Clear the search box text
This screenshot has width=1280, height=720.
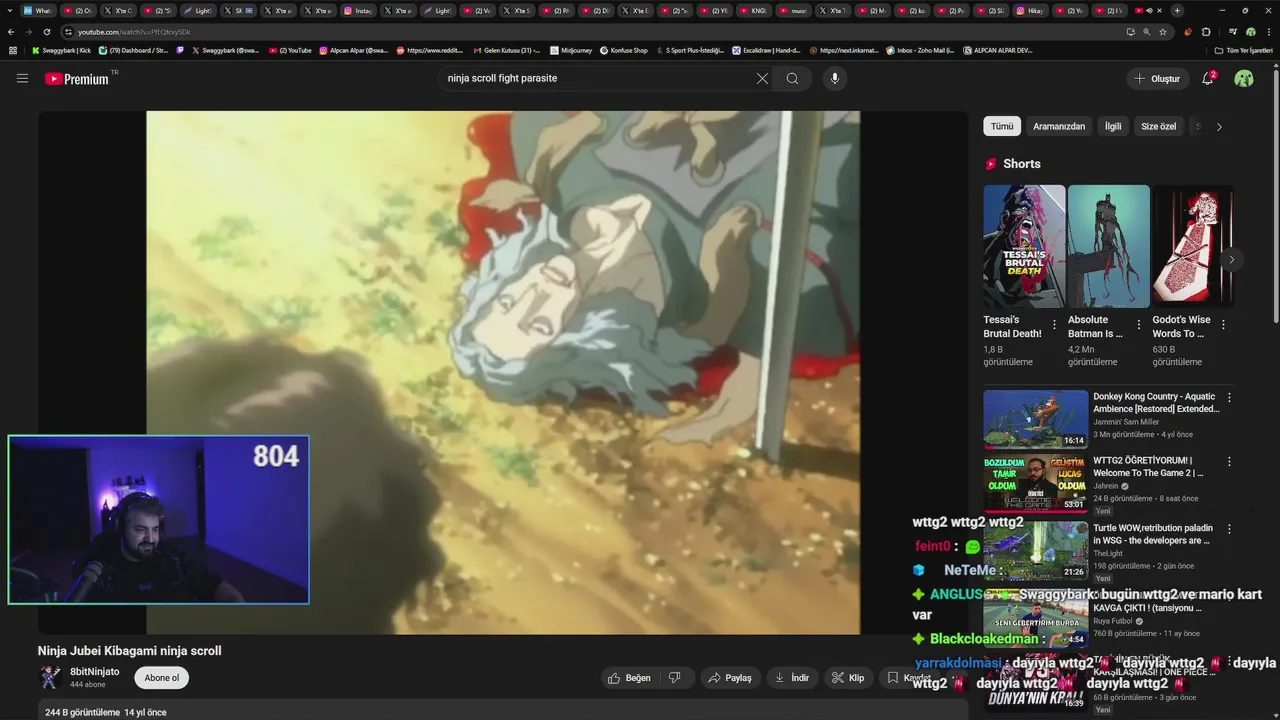762,78
